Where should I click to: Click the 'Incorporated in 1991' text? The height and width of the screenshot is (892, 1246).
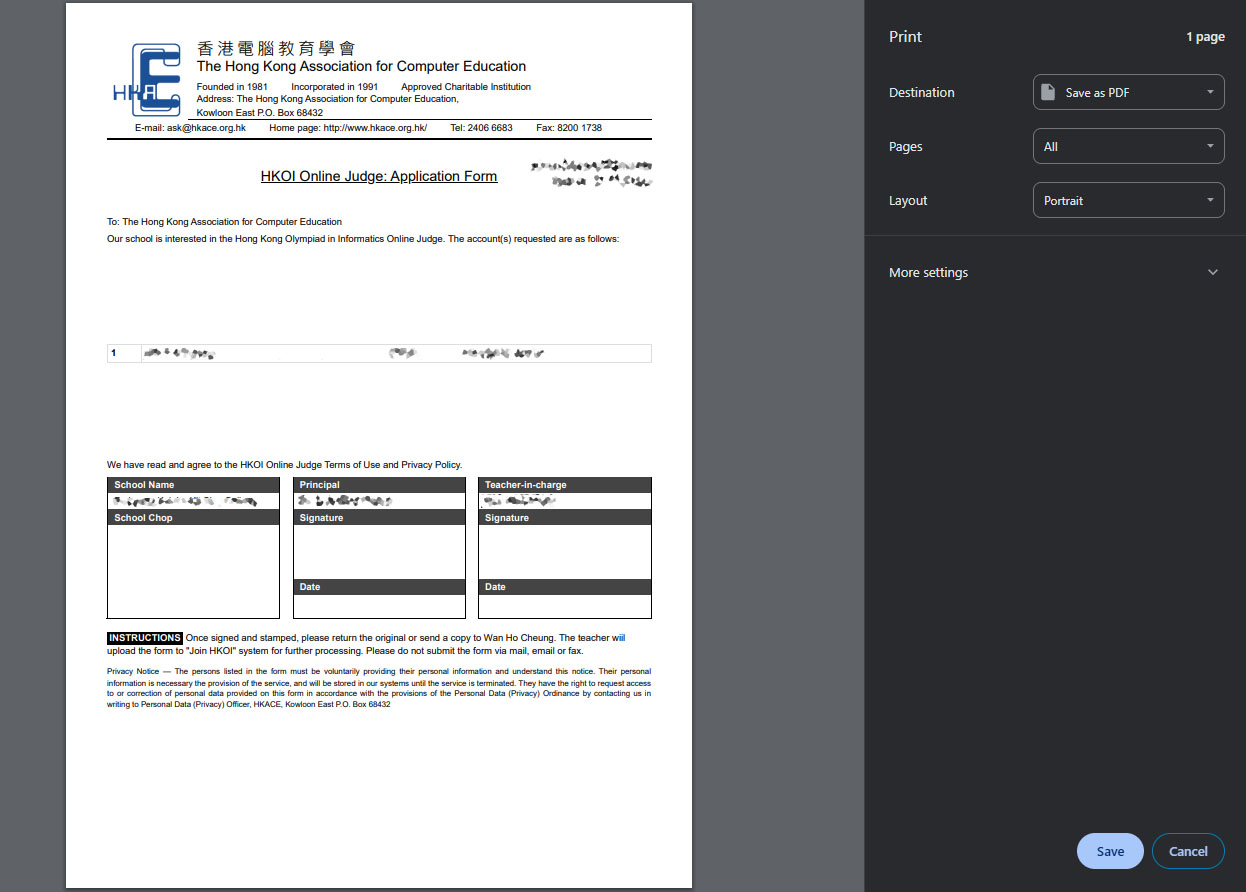(x=334, y=87)
